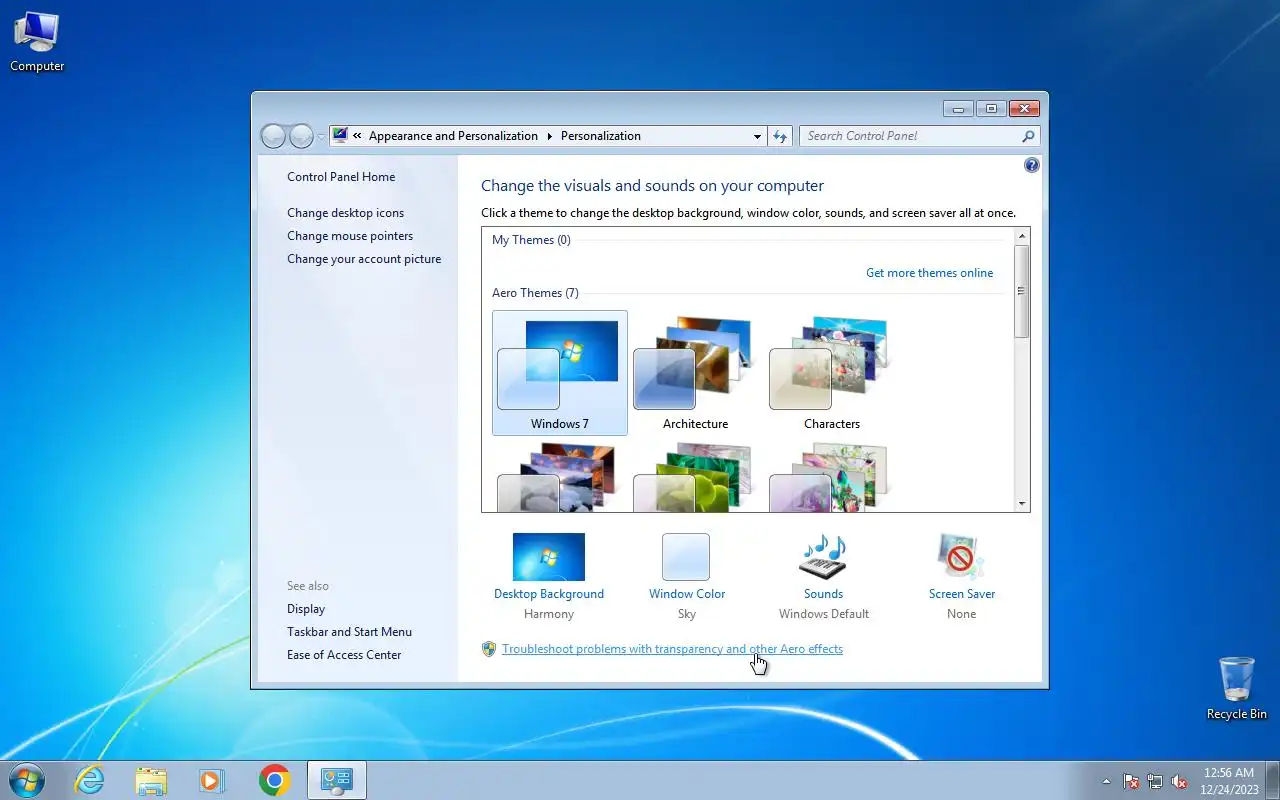
Task: Click Get more themes online link
Action: point(930,273)
